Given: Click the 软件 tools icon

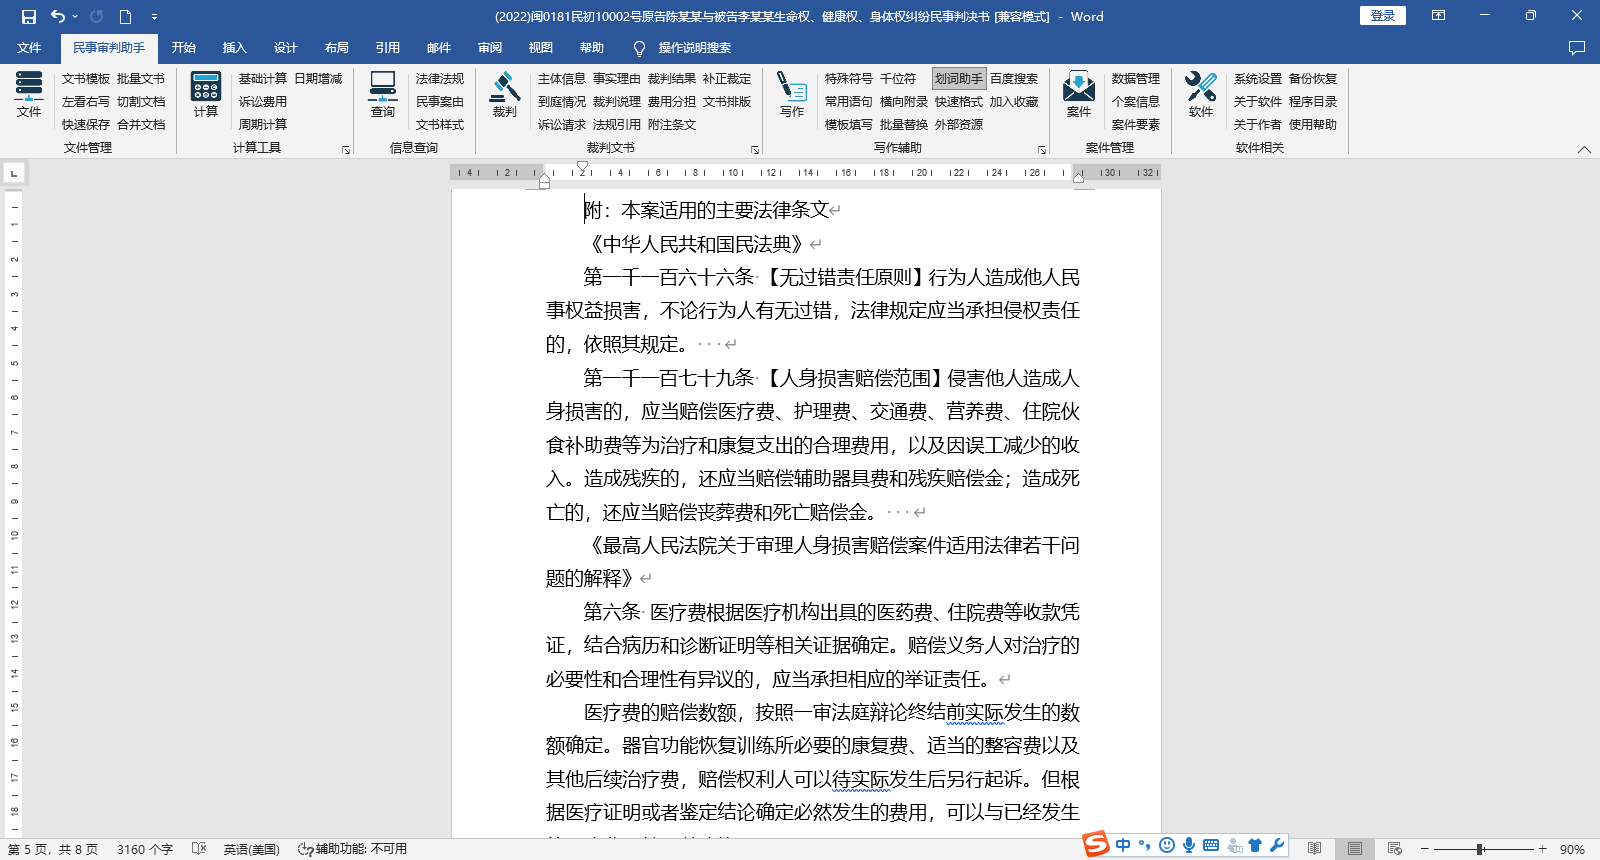Looking at the screenshot, I should [1201, 95].
